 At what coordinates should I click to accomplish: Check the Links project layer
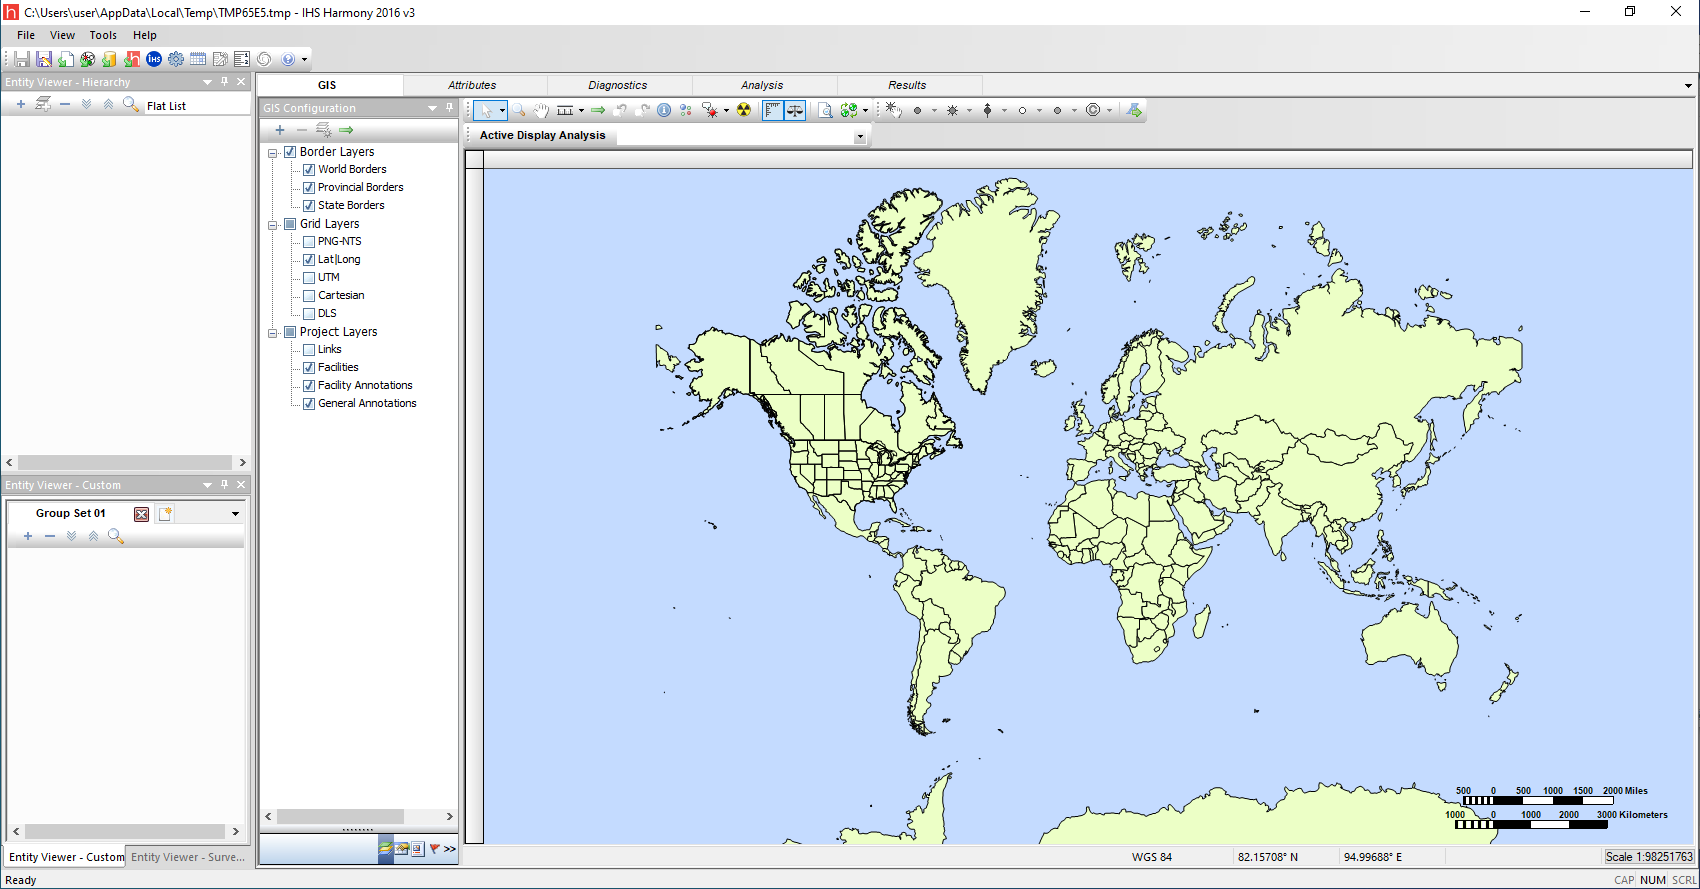309,350
